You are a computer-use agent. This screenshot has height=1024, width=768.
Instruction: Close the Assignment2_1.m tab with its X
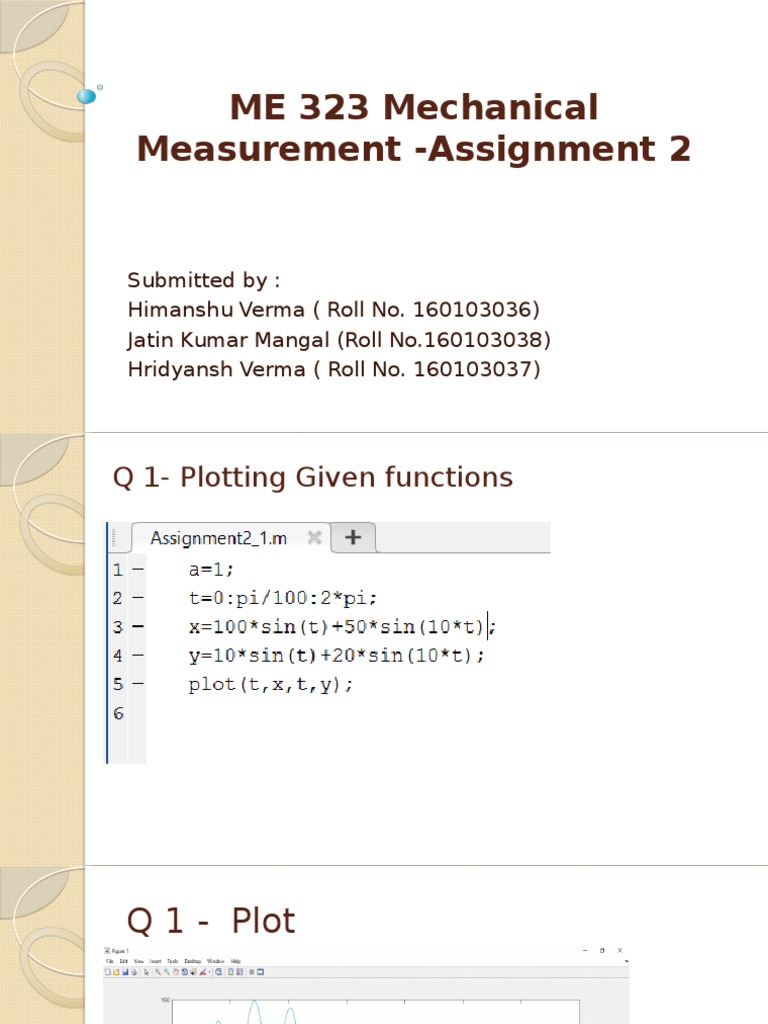[x=314, y=537]
